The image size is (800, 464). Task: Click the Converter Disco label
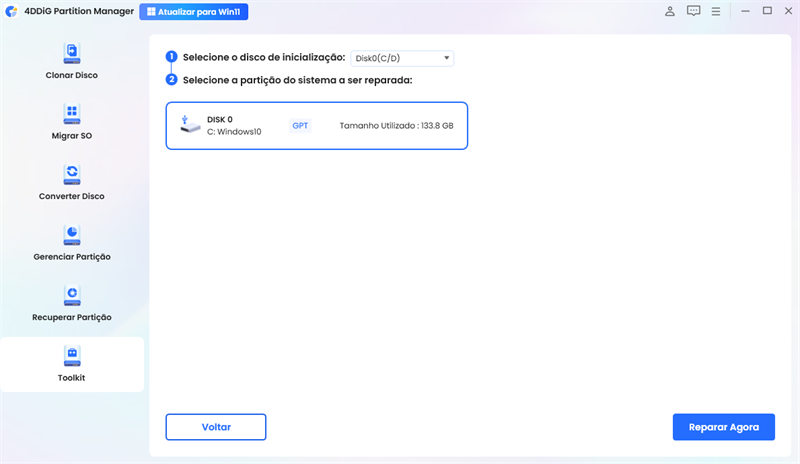point(71,196)
